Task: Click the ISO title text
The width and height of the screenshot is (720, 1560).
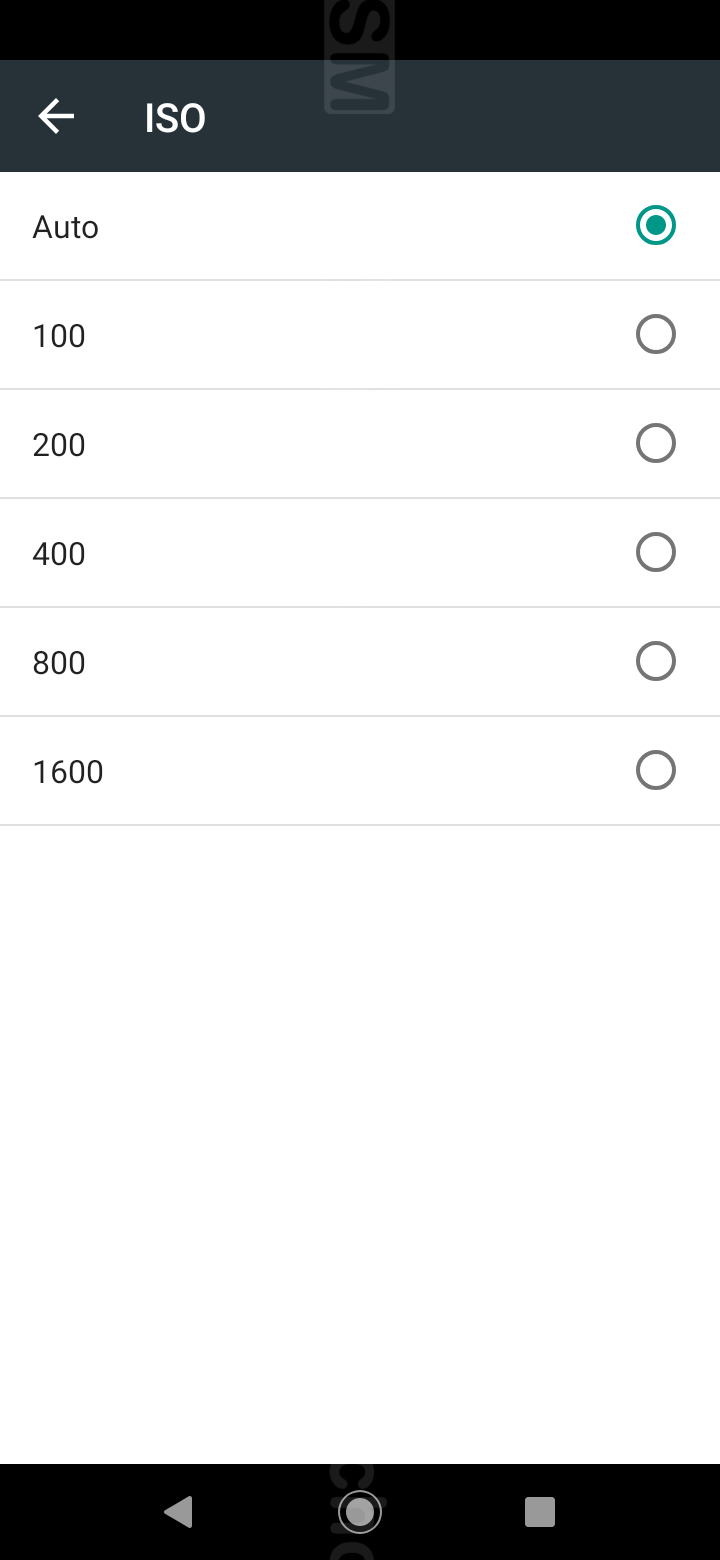Action: click(x=175, y=118)
